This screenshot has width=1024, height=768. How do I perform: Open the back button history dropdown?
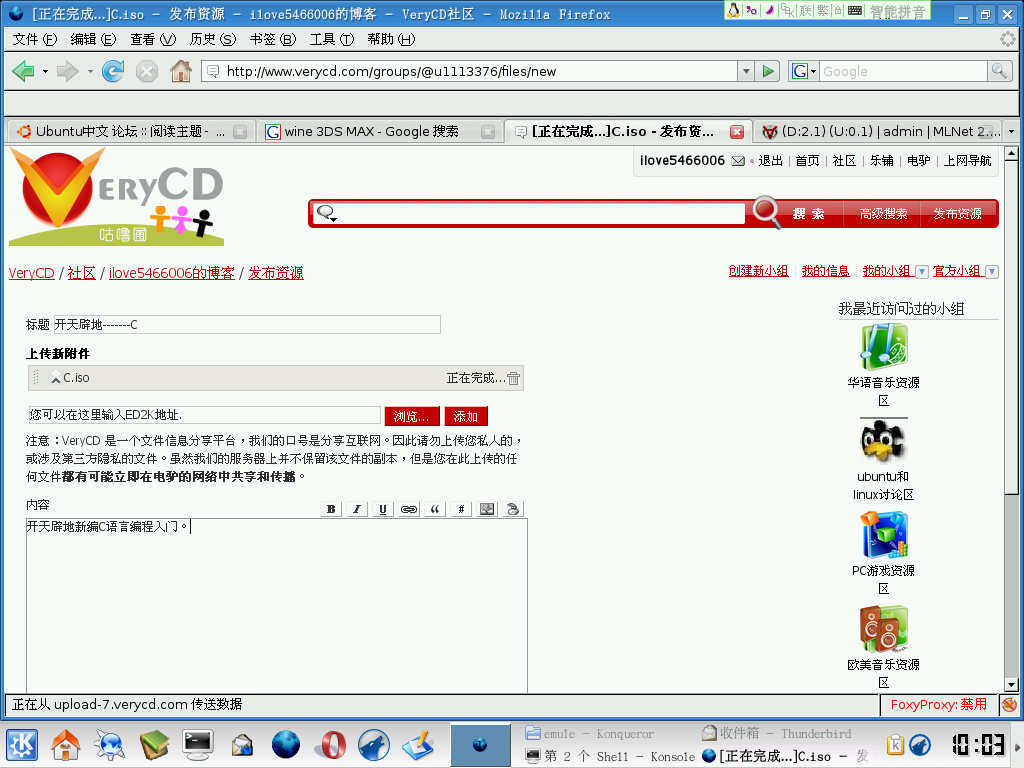pyautogui.click(x=45, y=71)
